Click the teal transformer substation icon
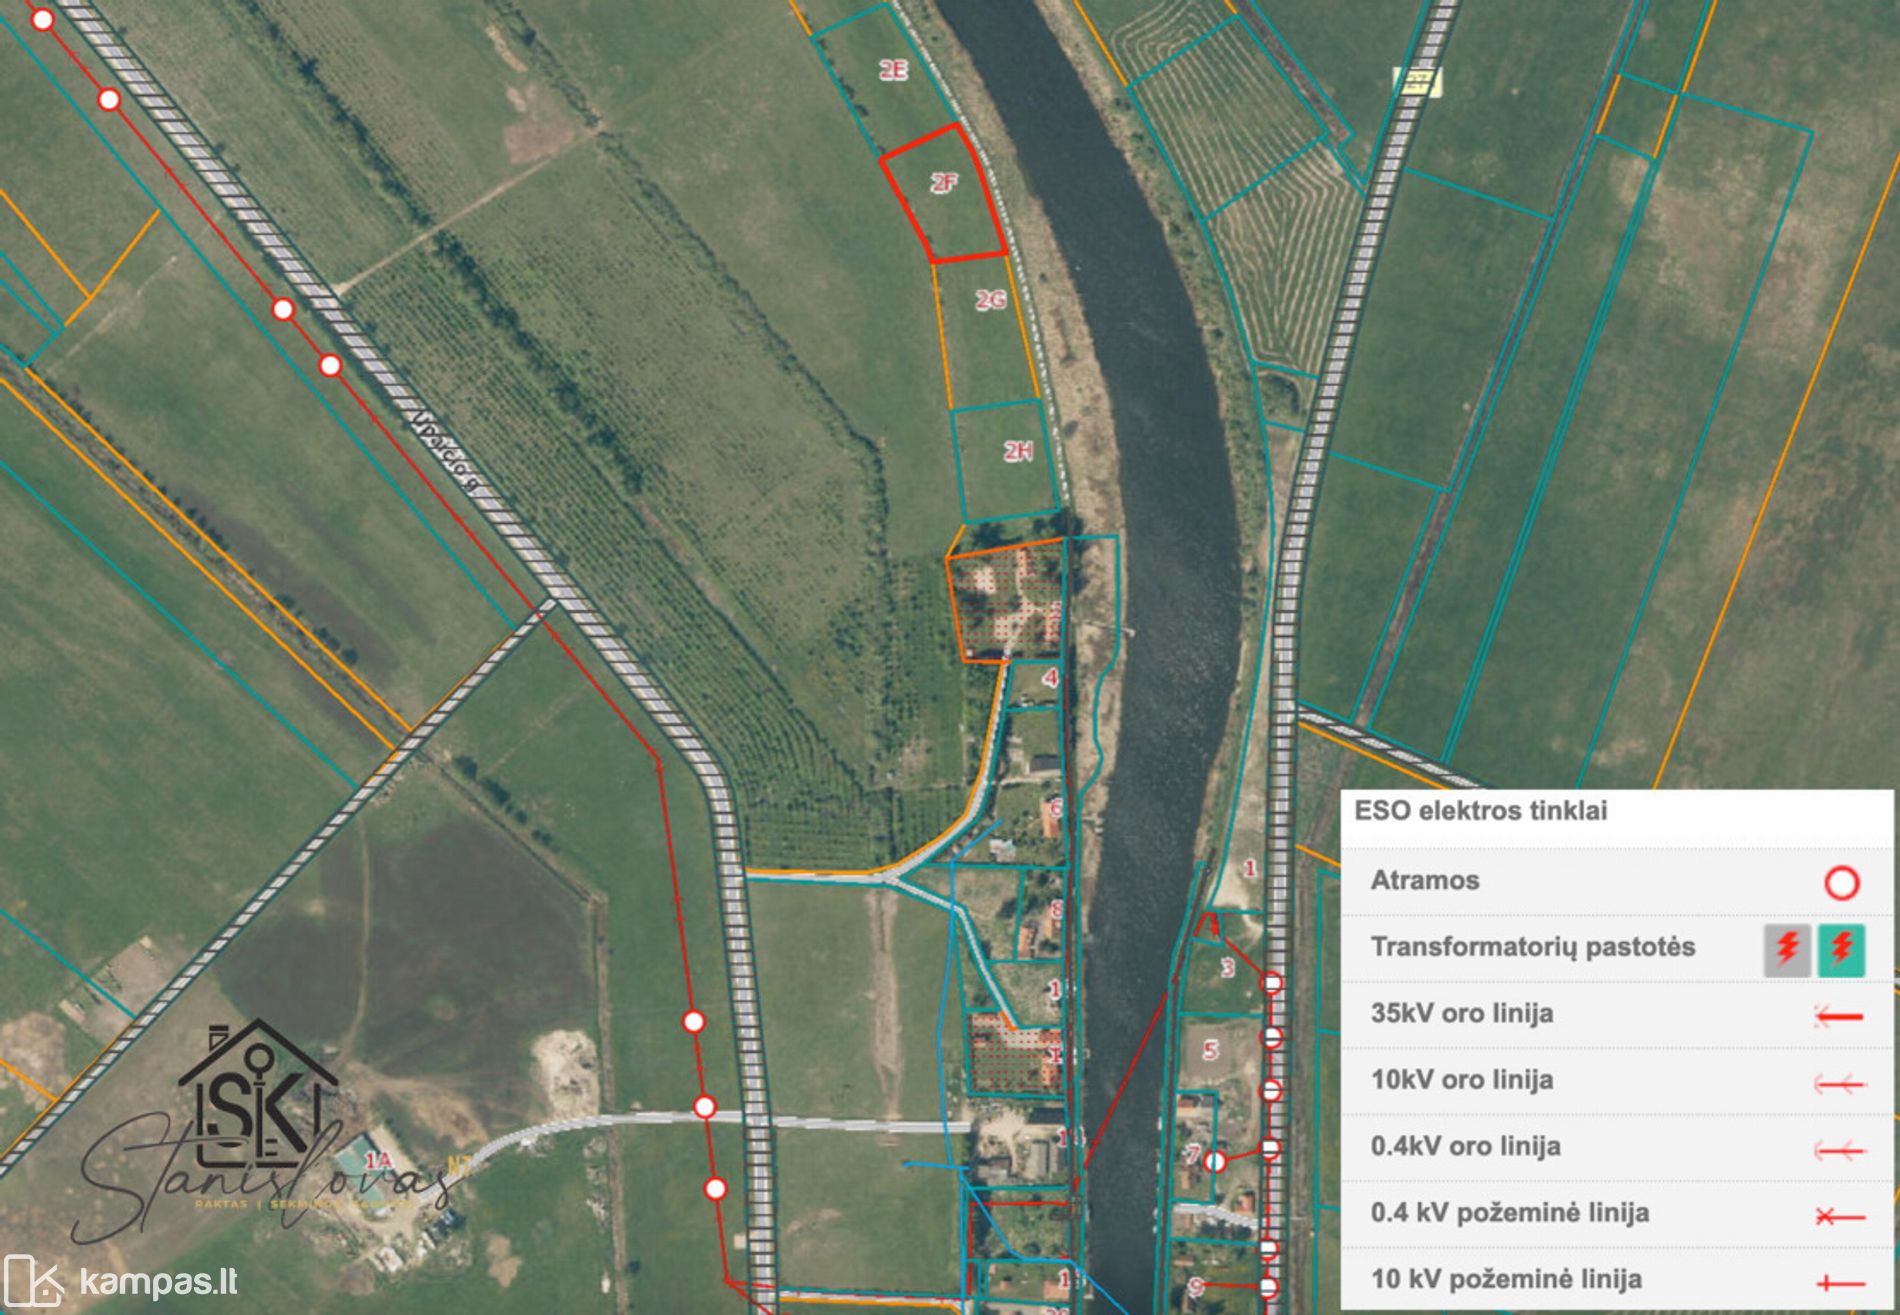 (1841, 949)
